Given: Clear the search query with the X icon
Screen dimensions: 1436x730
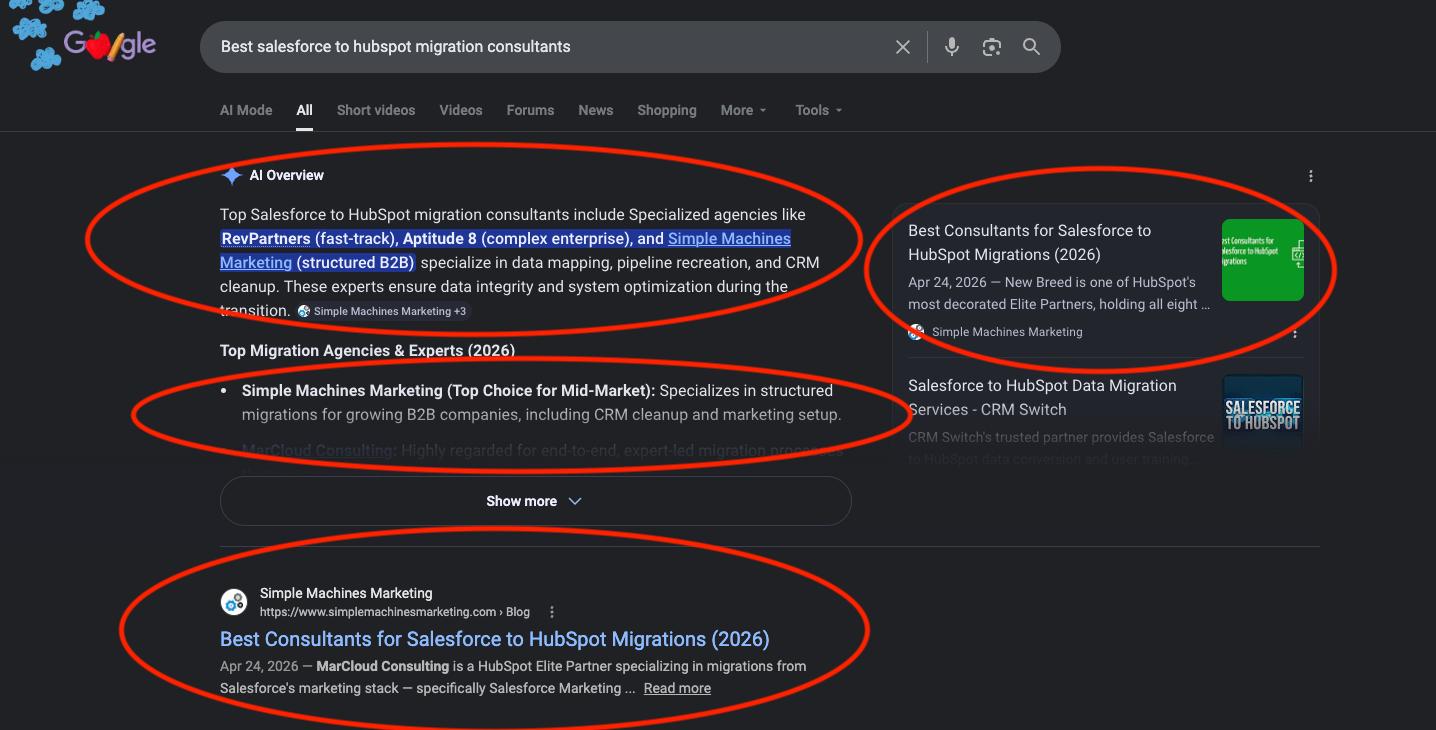Looking at the screenshot, I should click(903, 47).
